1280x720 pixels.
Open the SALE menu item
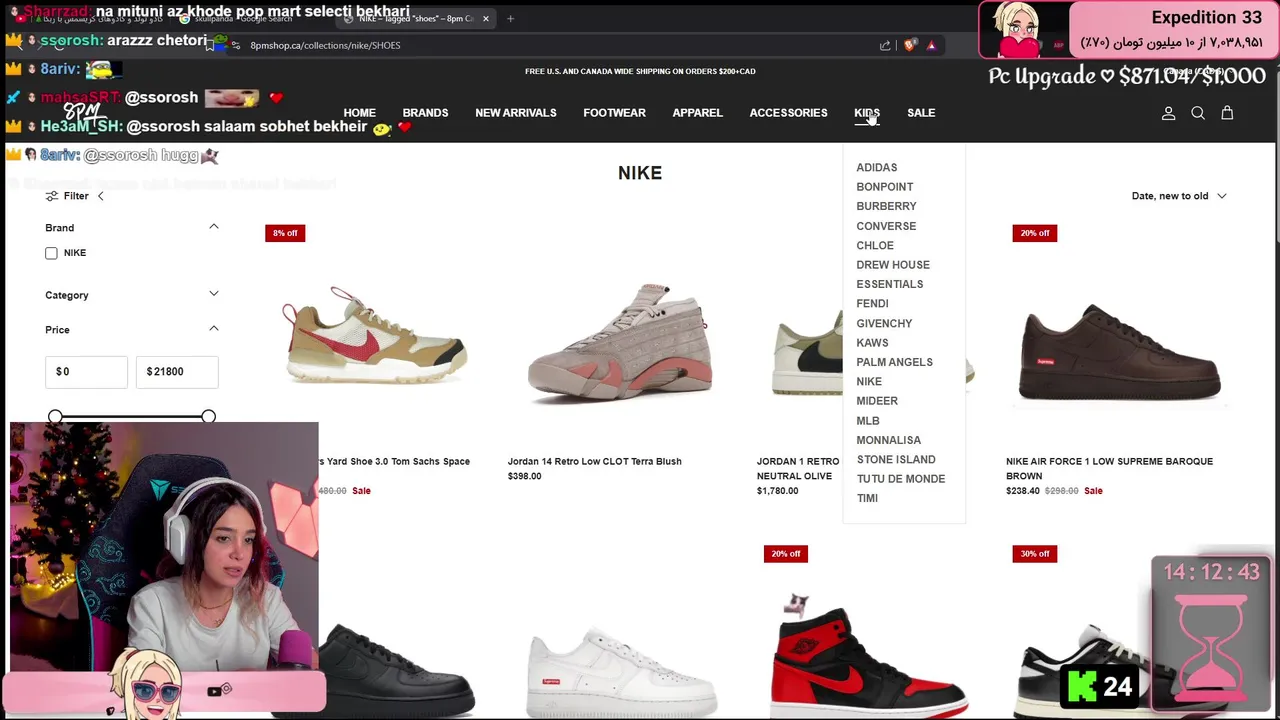pyautogui.click(x=921, y=113)
